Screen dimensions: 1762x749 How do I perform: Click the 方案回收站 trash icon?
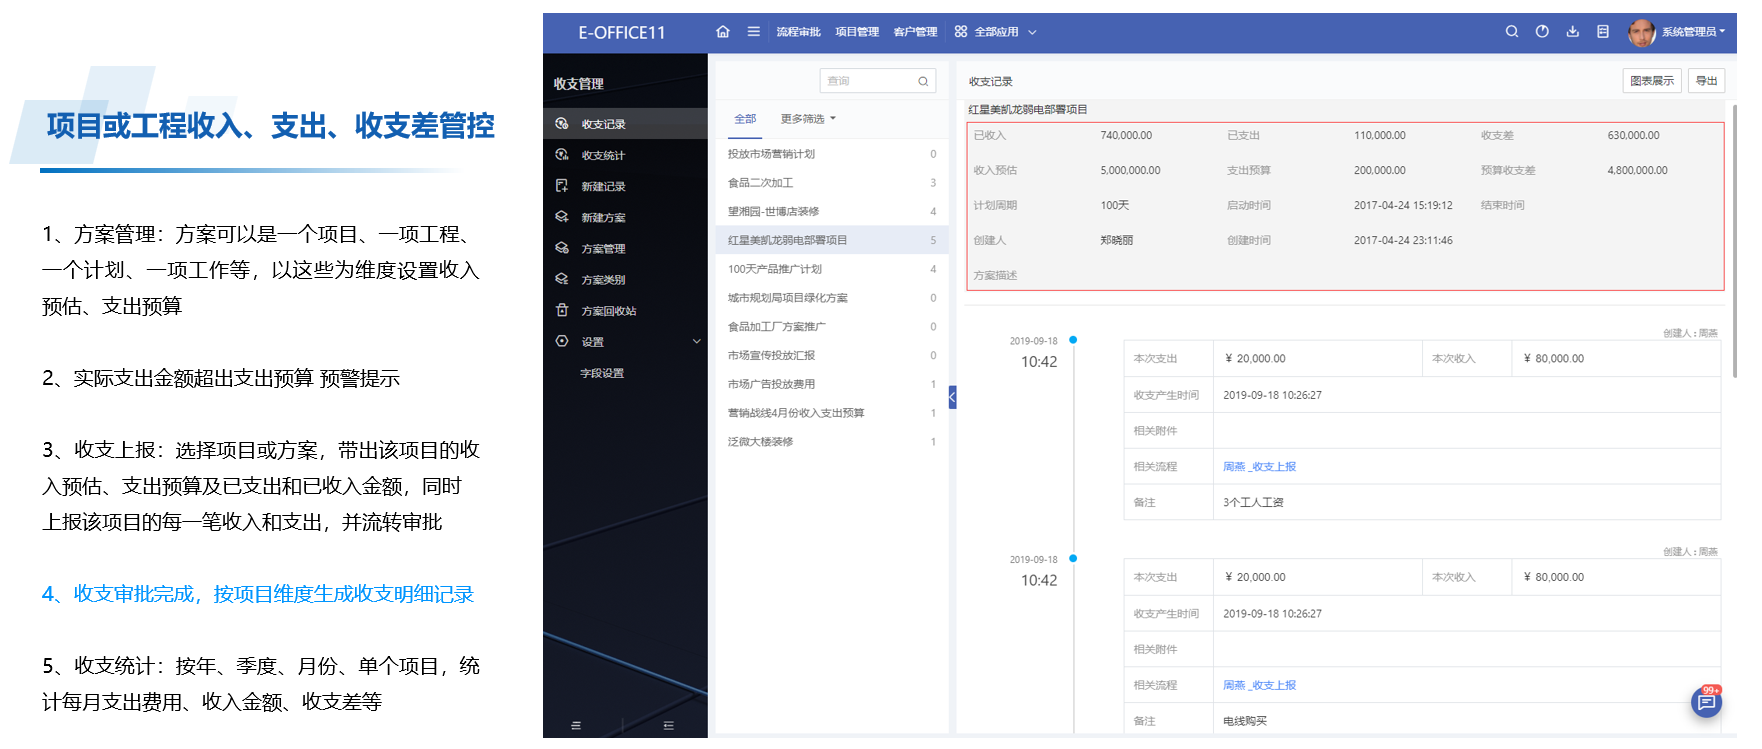(x=562, y=310)
